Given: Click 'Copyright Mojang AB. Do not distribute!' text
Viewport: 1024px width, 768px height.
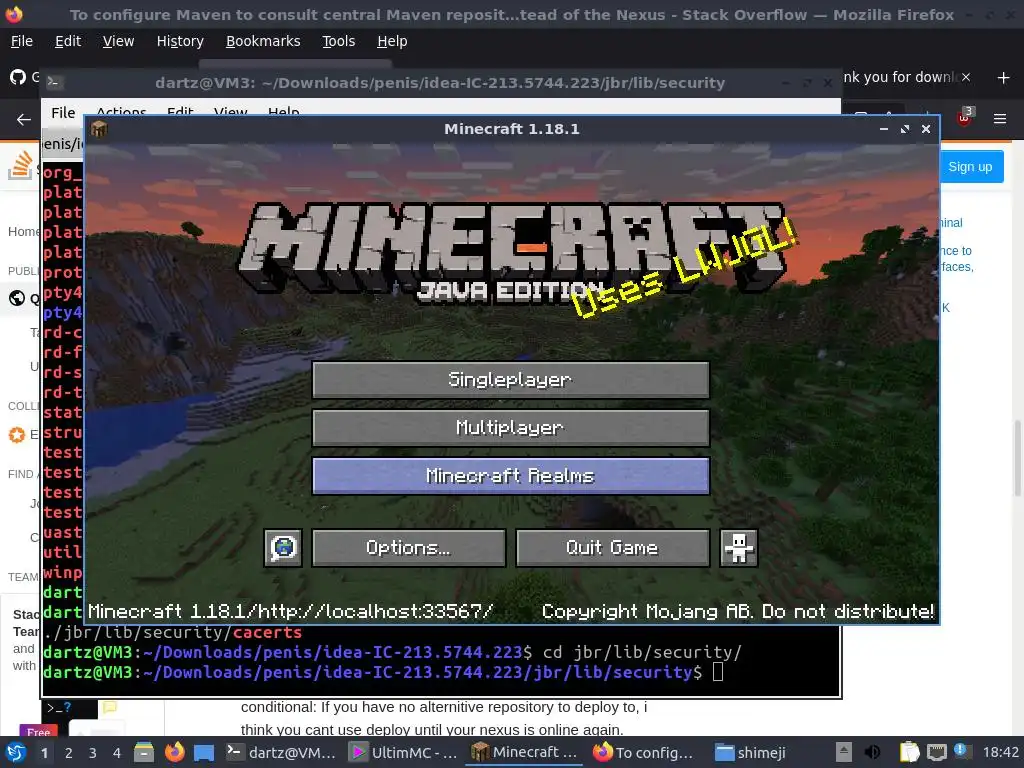Looking at the screenshot, I should pos(738,611).
